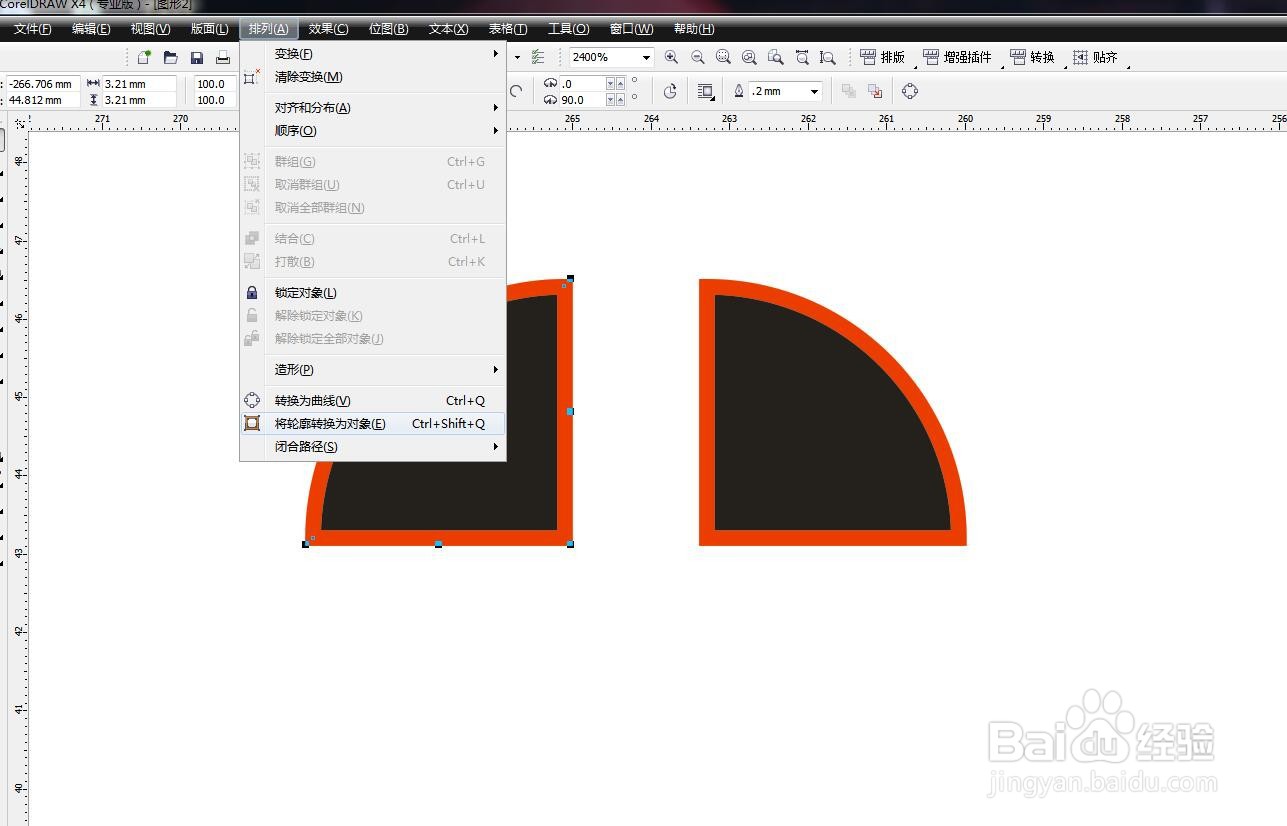Click the Options checklist icon beside zoom
1287x826 pixels.
tap(539, 57)
